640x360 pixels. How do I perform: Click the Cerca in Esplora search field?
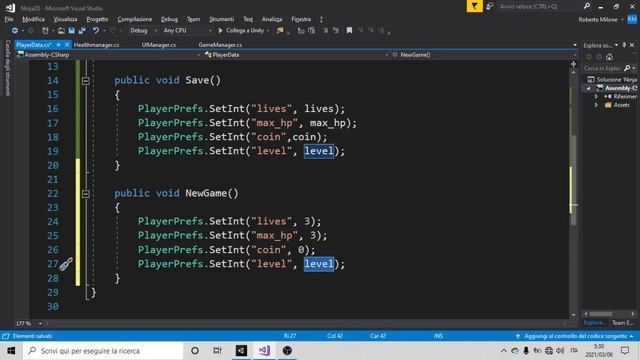coord(602,68)
